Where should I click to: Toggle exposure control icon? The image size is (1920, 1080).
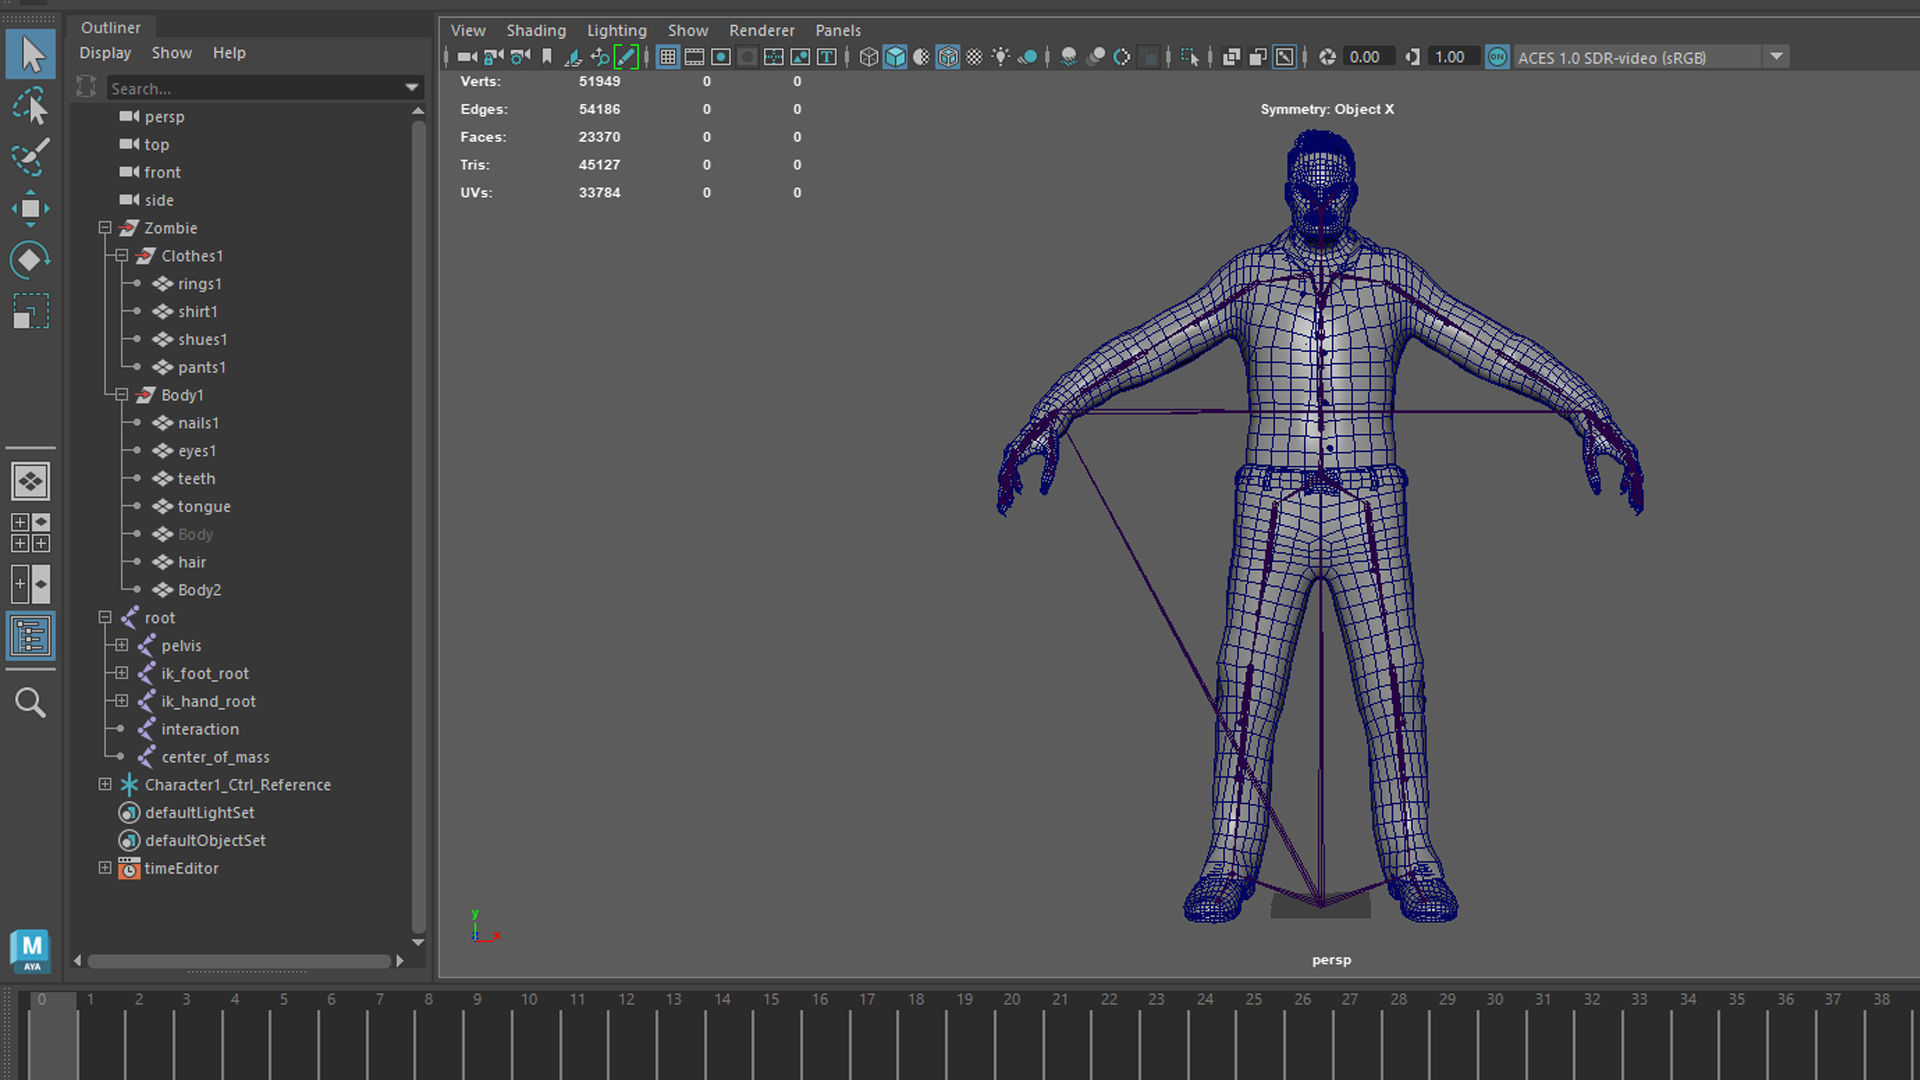tap(1328, 57)
